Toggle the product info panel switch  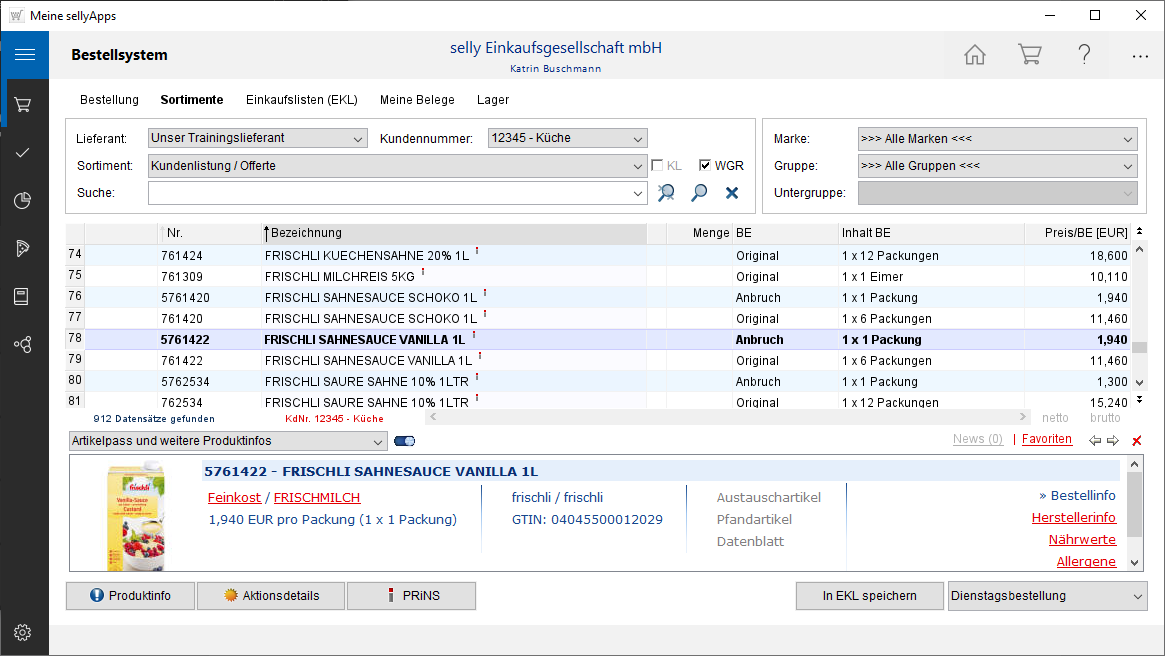[x=405, y=441]
